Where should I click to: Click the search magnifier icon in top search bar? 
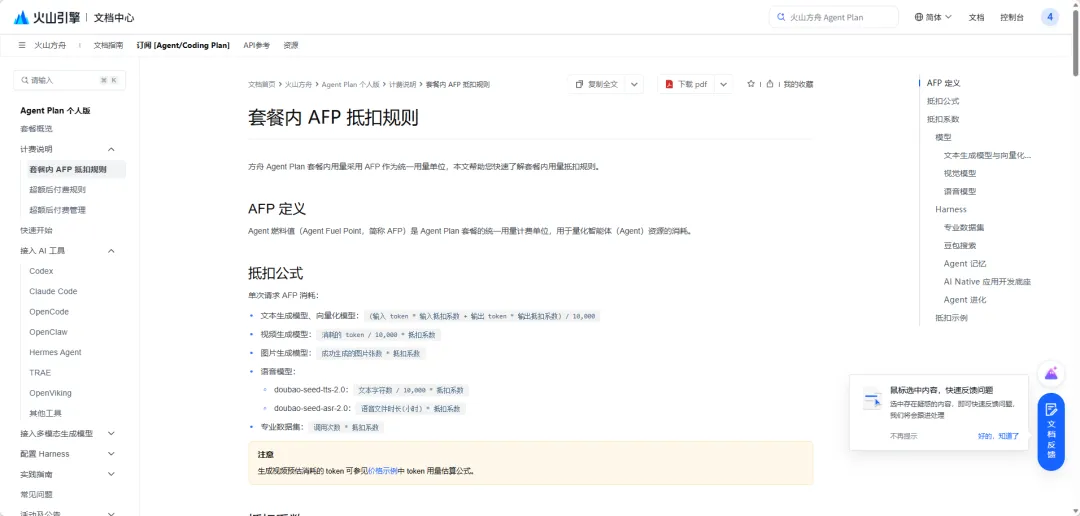781,17
